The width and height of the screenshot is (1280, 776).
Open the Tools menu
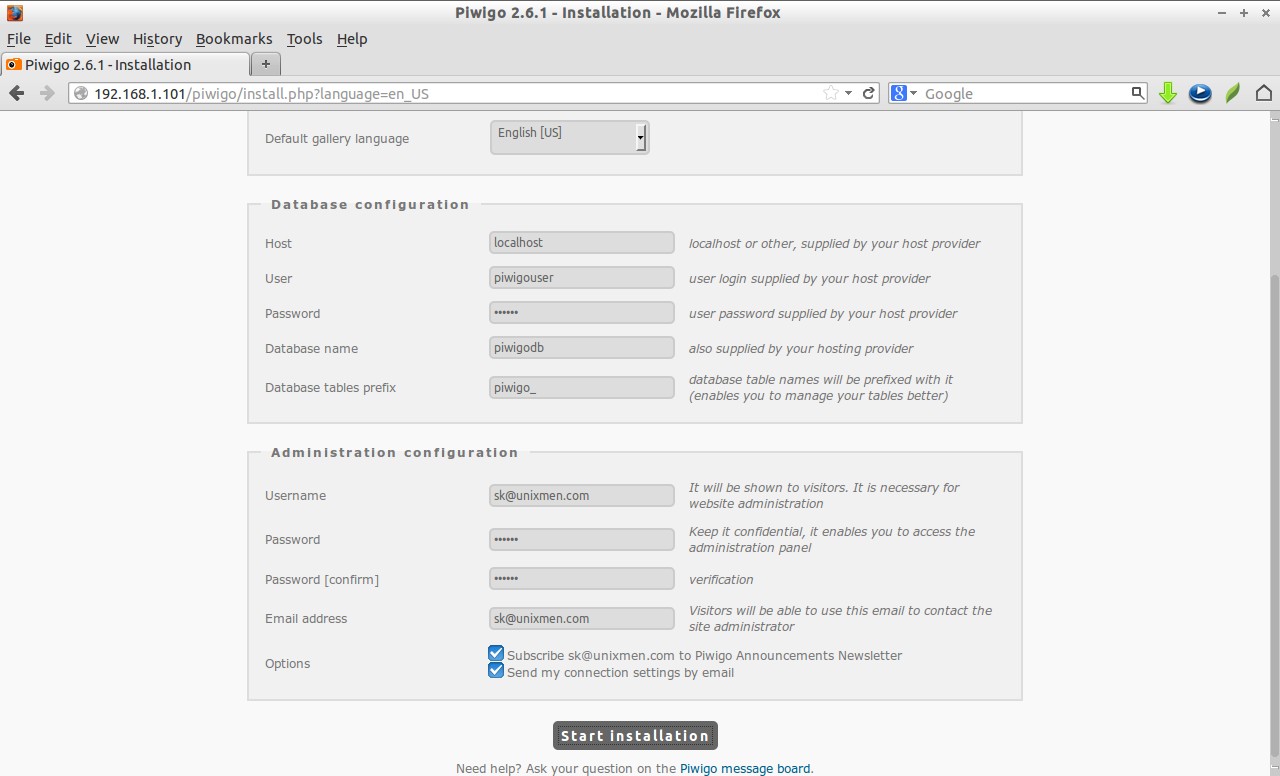tap(304, 39)
